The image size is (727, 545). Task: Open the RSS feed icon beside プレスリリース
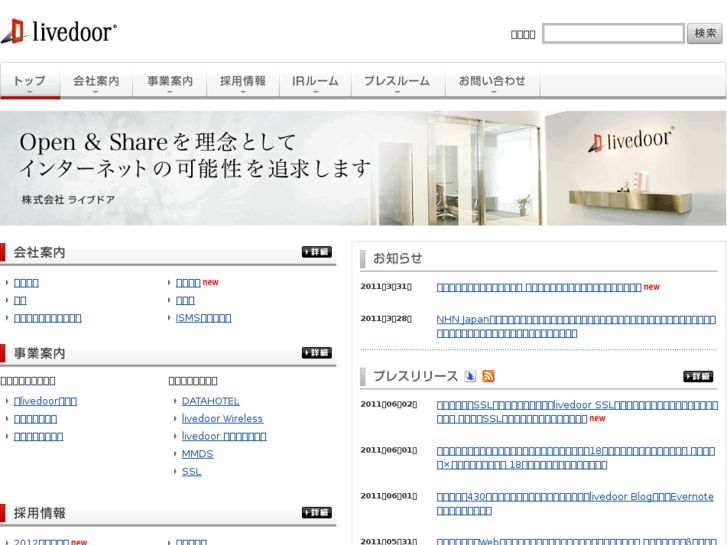[x=488, y=376]
